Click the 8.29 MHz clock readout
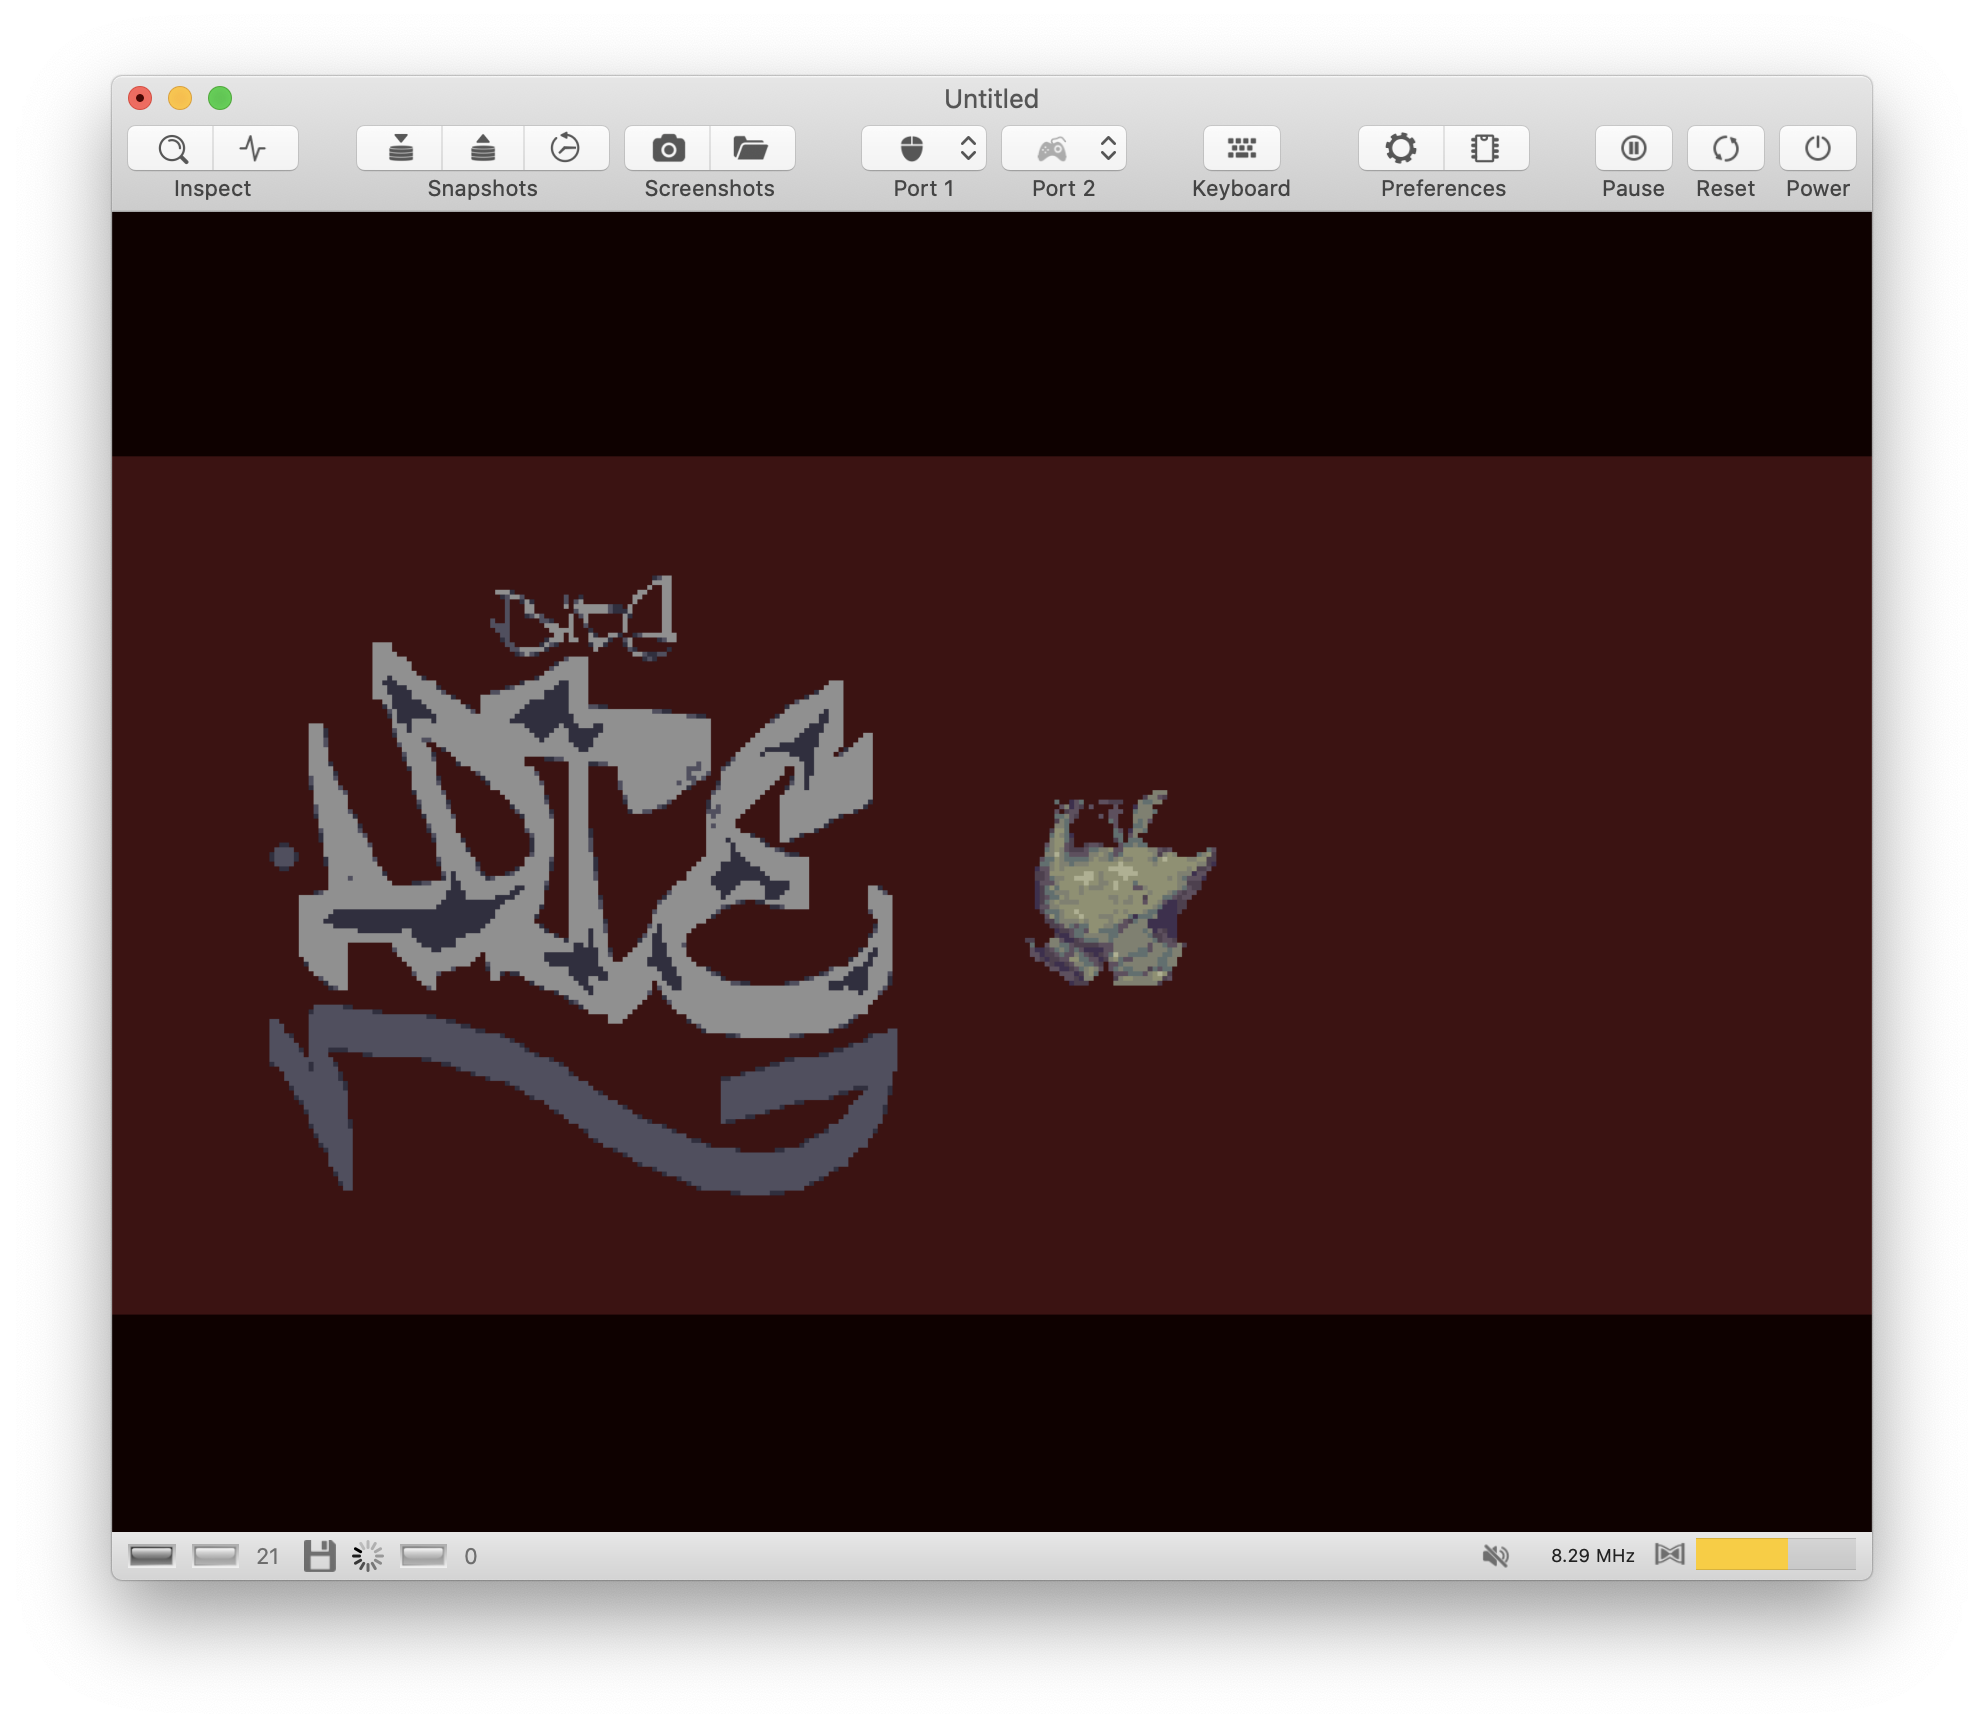 (1592, 1555)
